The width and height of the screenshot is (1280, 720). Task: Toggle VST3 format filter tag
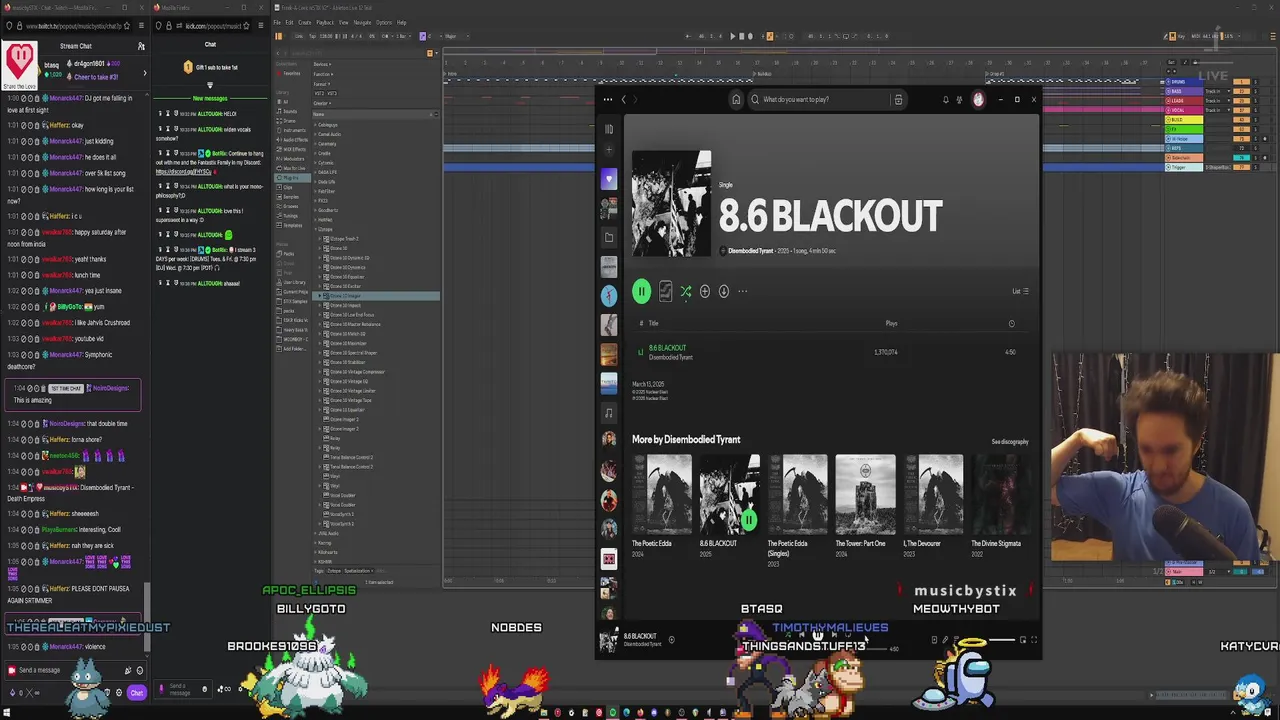point(332,93)
